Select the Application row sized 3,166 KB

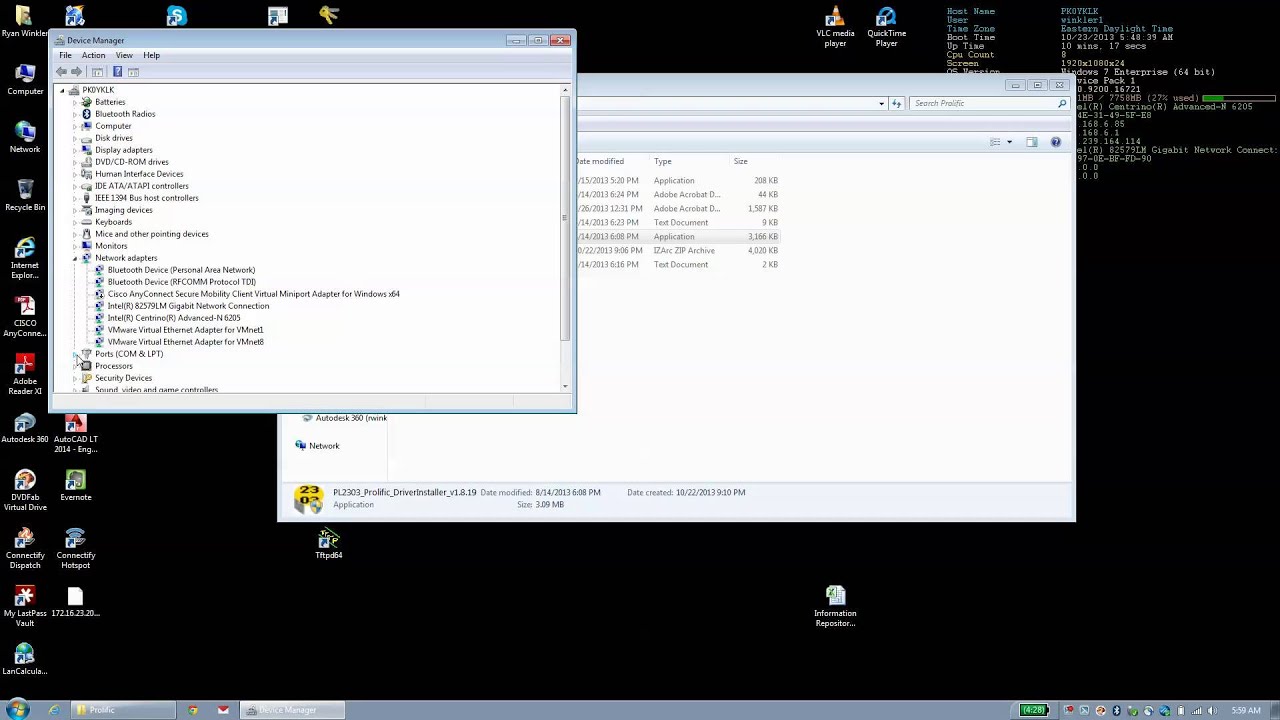(x=678, y=236)
